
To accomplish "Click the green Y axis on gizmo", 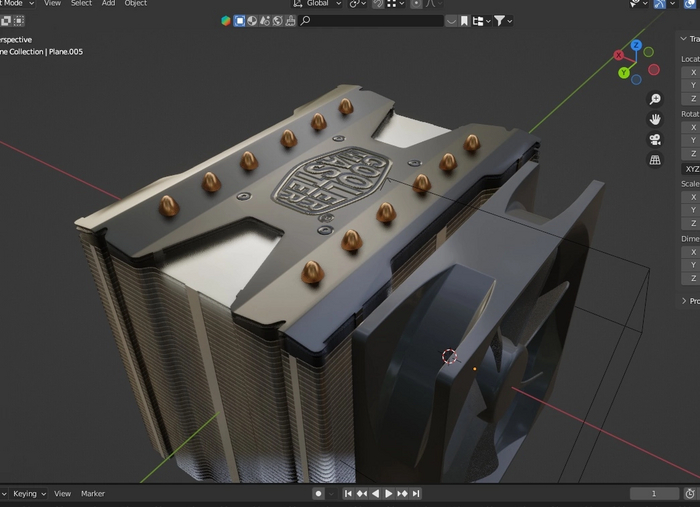I will coord(624,73).
